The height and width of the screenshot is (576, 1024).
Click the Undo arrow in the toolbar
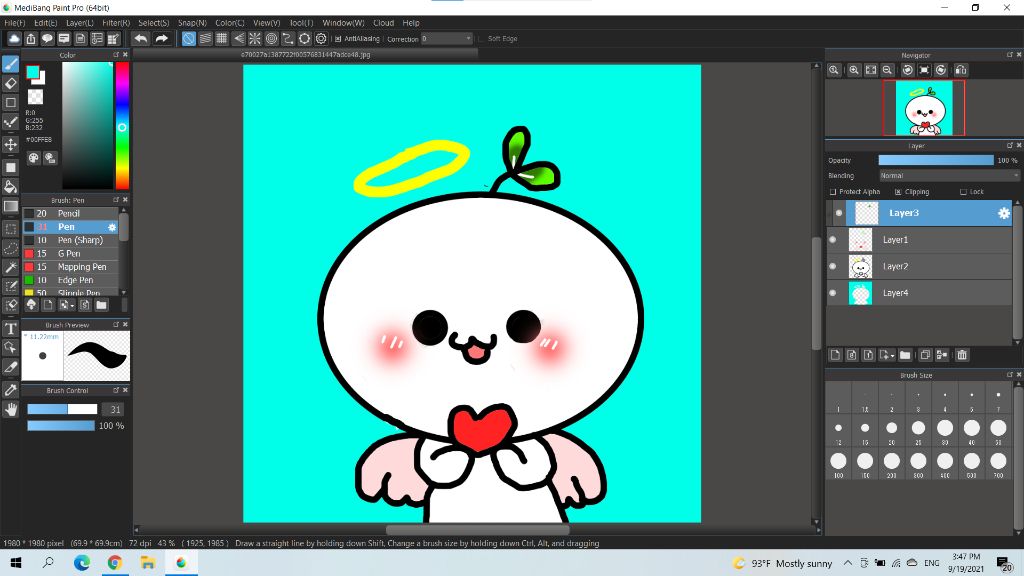140,39
